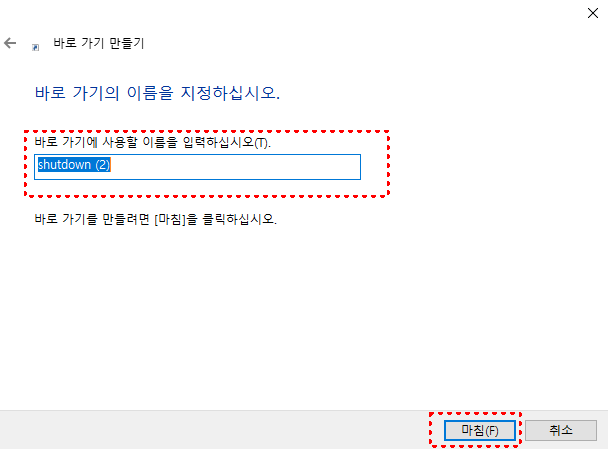Click the highlighted word shutdown in the field
This screenshot has height=449, width=608.
point(64,165)
